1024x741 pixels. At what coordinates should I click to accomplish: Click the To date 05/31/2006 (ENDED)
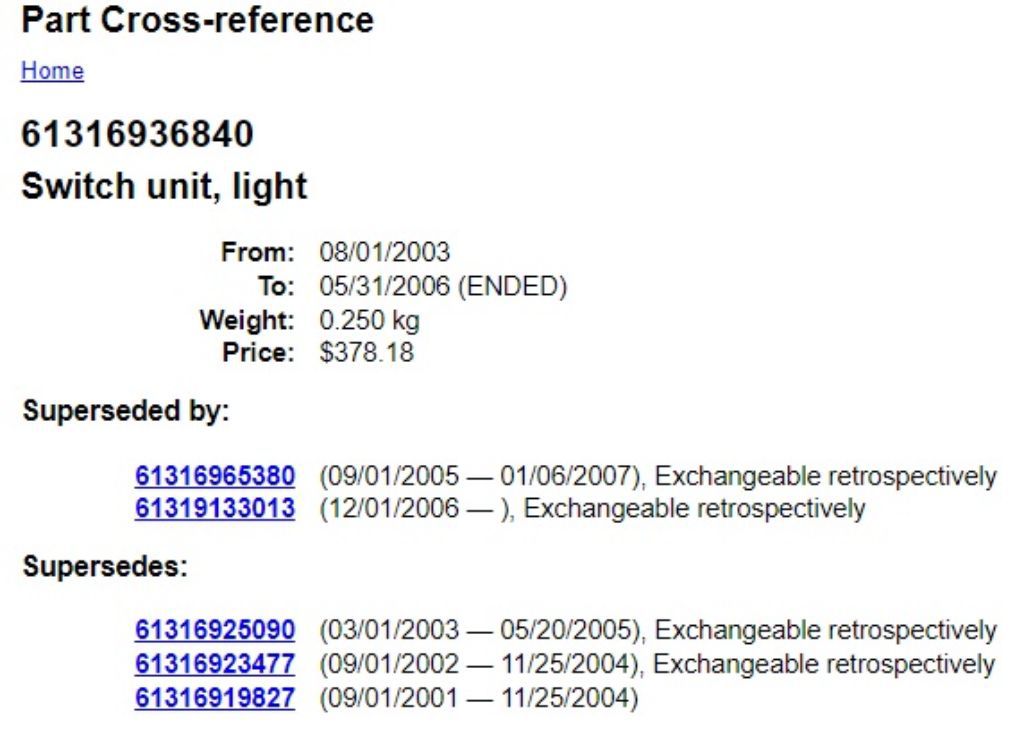[443, 287]
